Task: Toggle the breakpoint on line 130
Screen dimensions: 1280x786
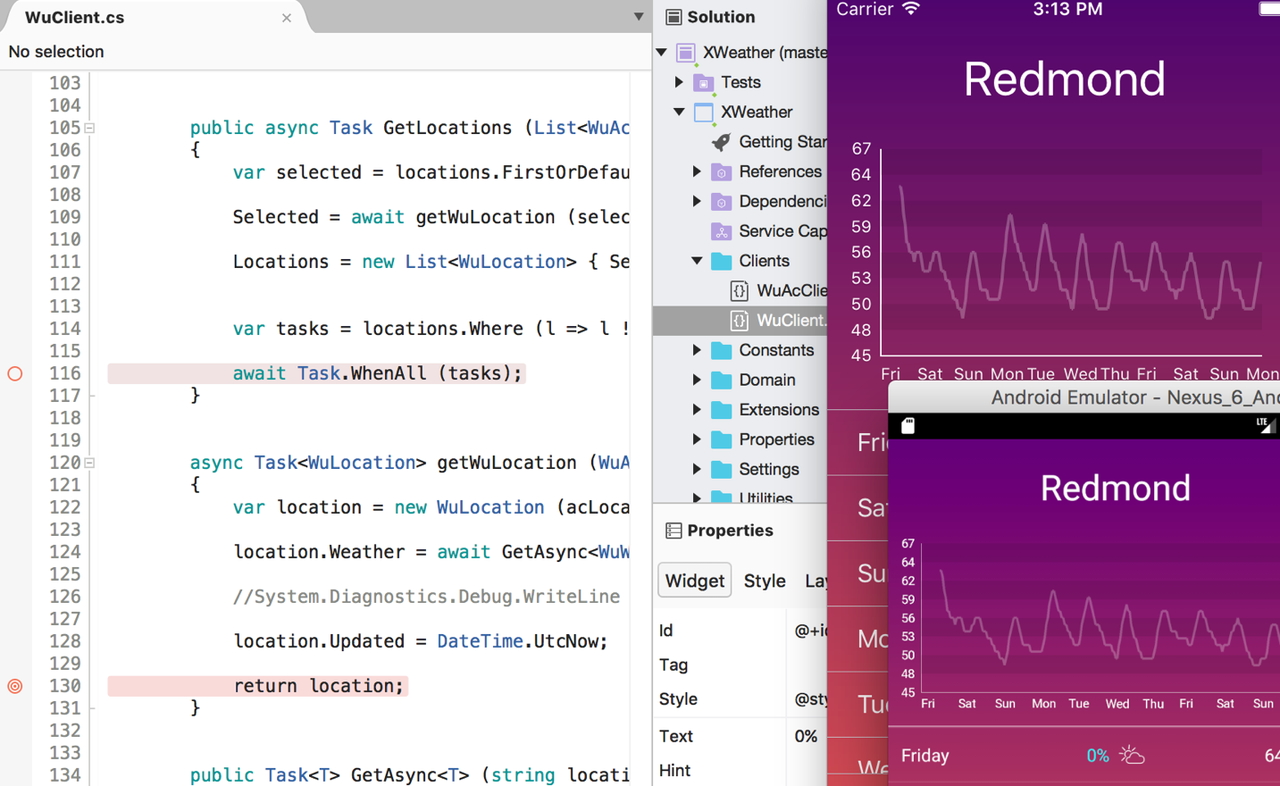Action: pos(14,686)
